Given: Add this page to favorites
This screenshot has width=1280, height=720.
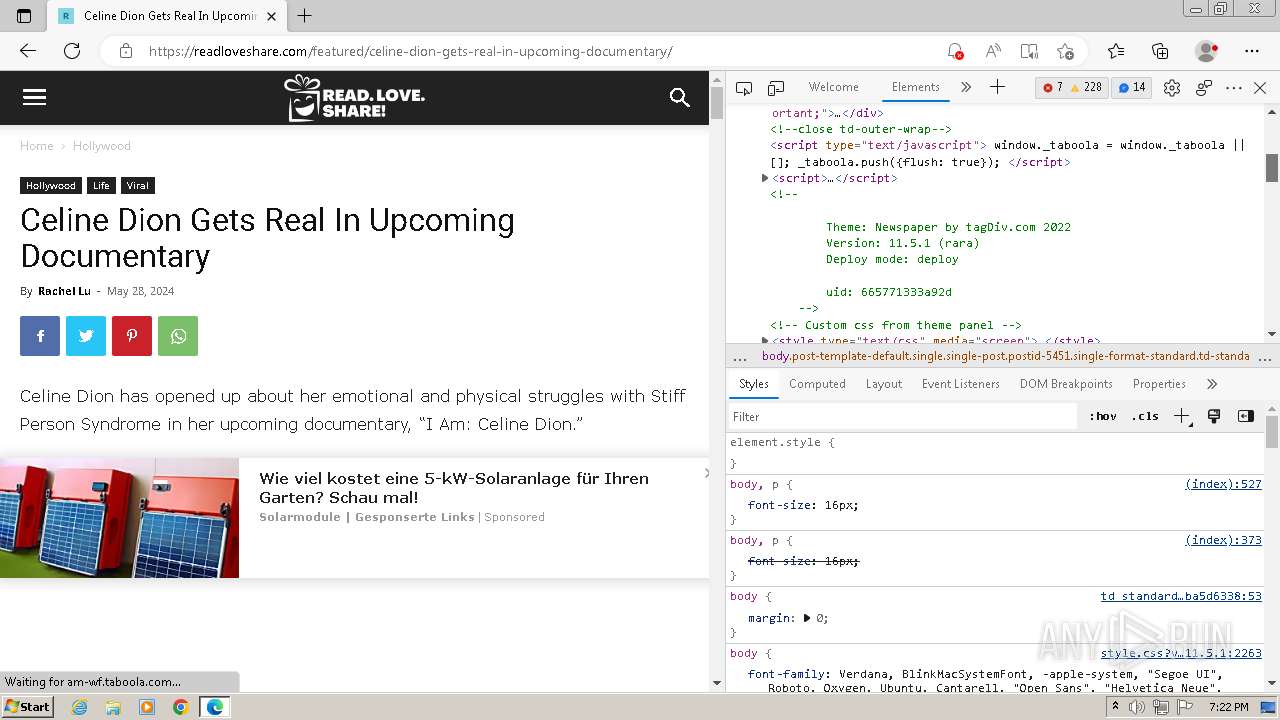Looking at the screenshot, I should coord(1065,51).
